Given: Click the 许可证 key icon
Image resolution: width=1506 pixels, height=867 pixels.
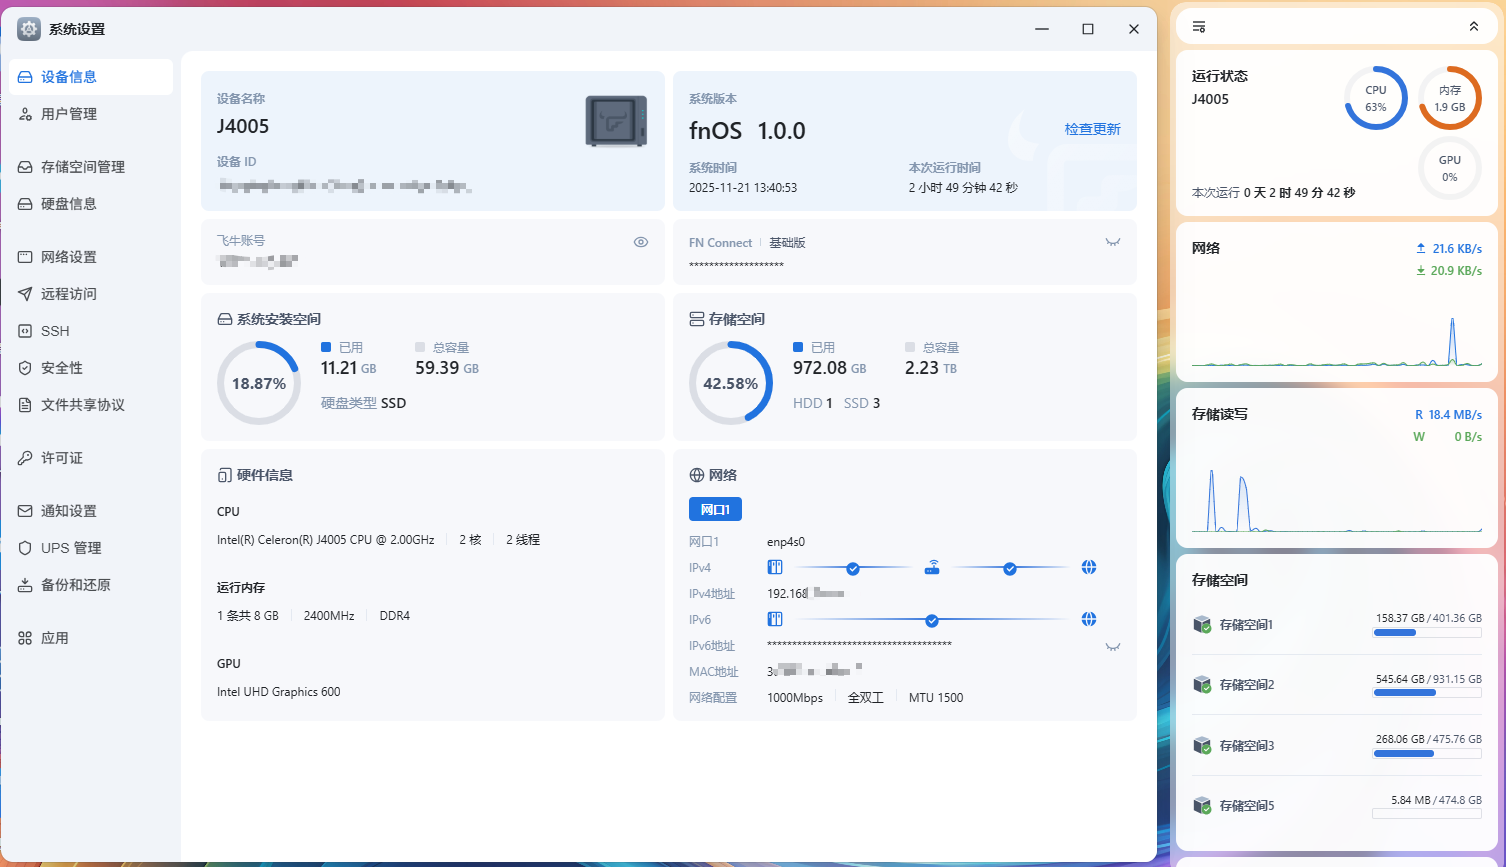Looking at the screenshot, I should 25,458.
